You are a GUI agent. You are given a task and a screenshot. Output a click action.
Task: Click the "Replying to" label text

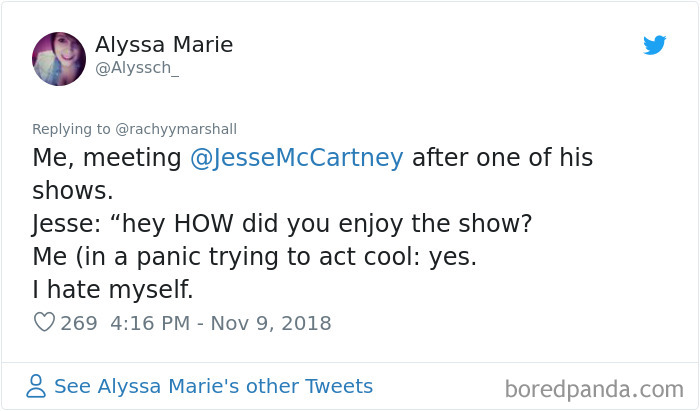click(x=72, y=129)
